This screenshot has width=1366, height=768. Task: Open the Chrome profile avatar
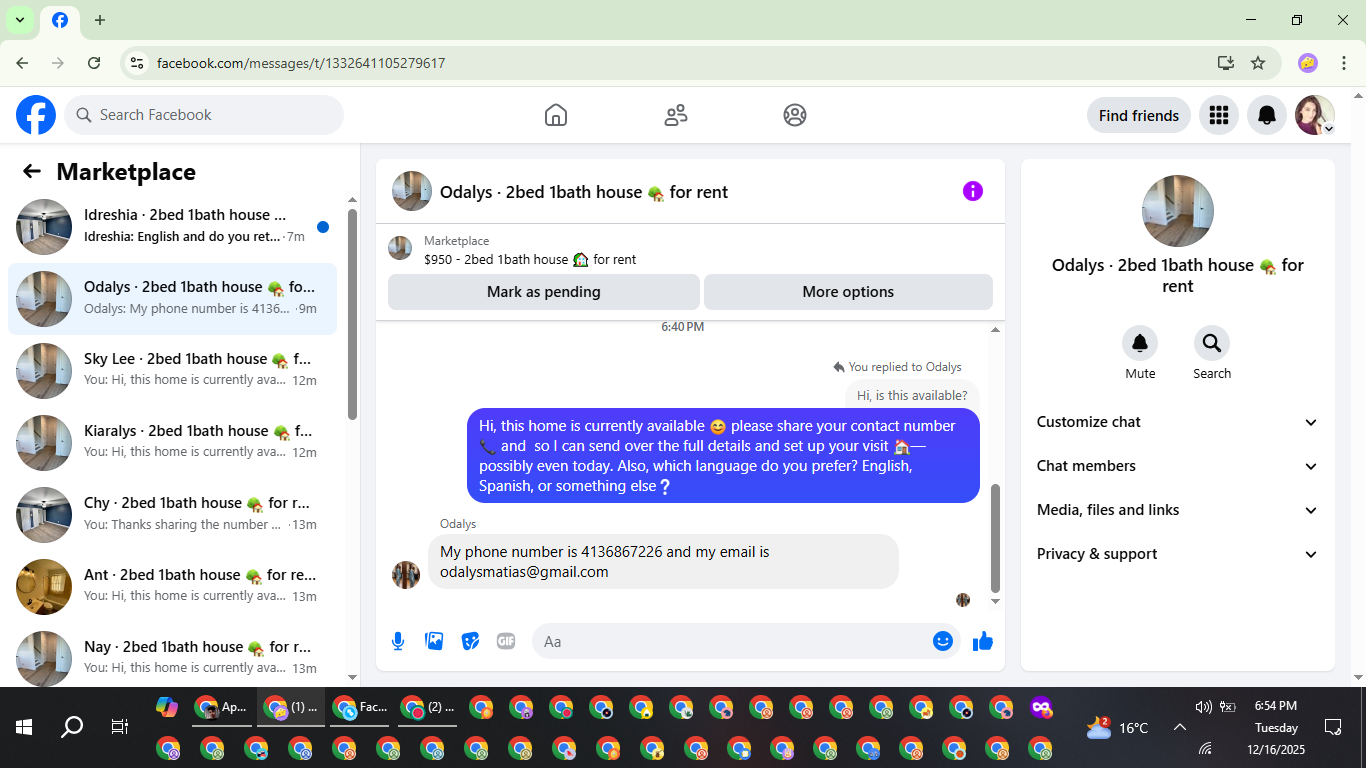[1308, 63]
